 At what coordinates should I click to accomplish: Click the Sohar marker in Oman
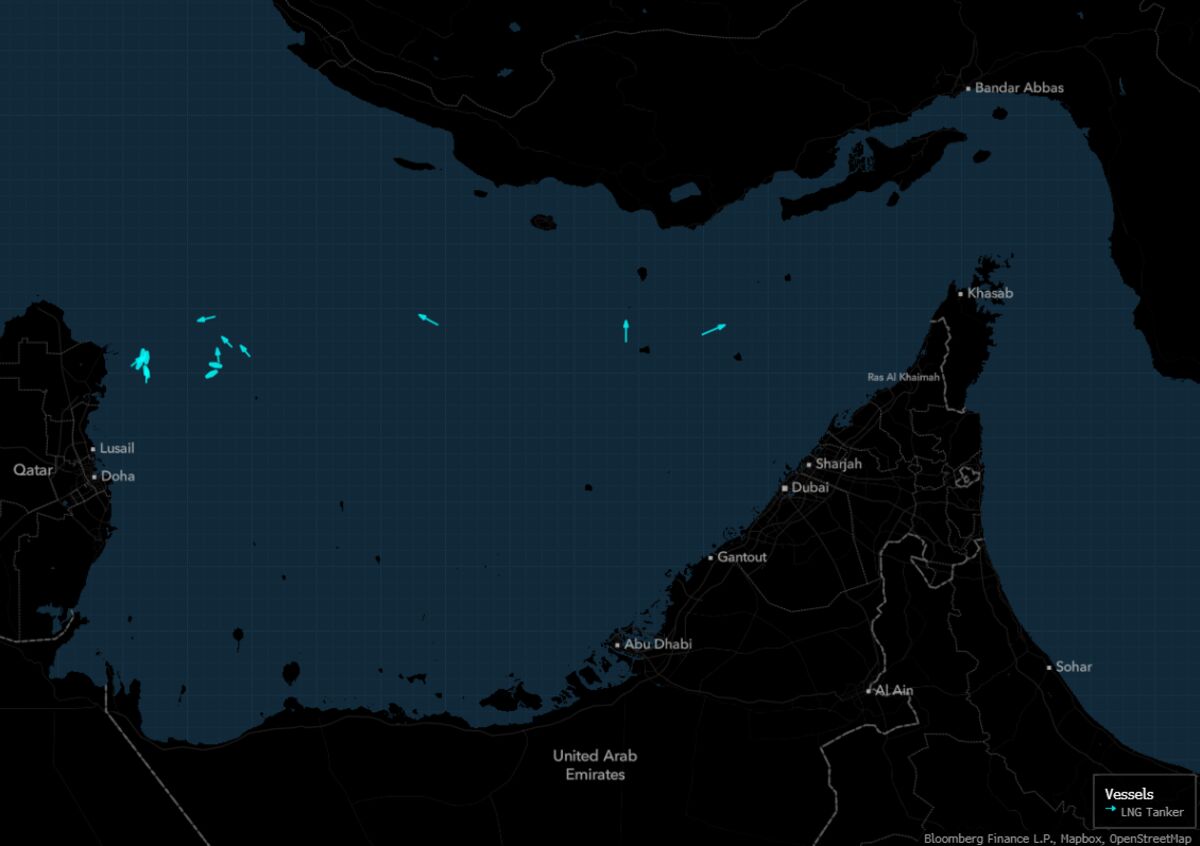point(1049,667)
